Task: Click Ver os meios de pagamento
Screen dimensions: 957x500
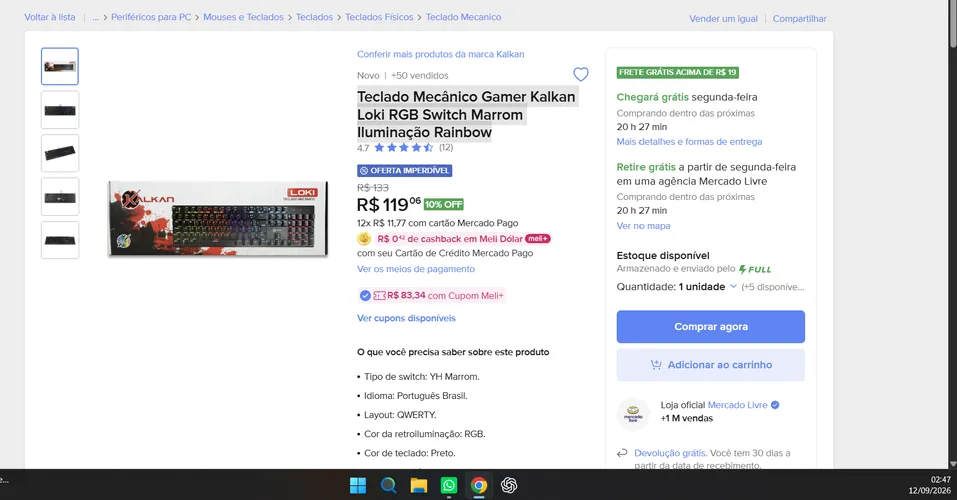Action: tap(416, 269)
